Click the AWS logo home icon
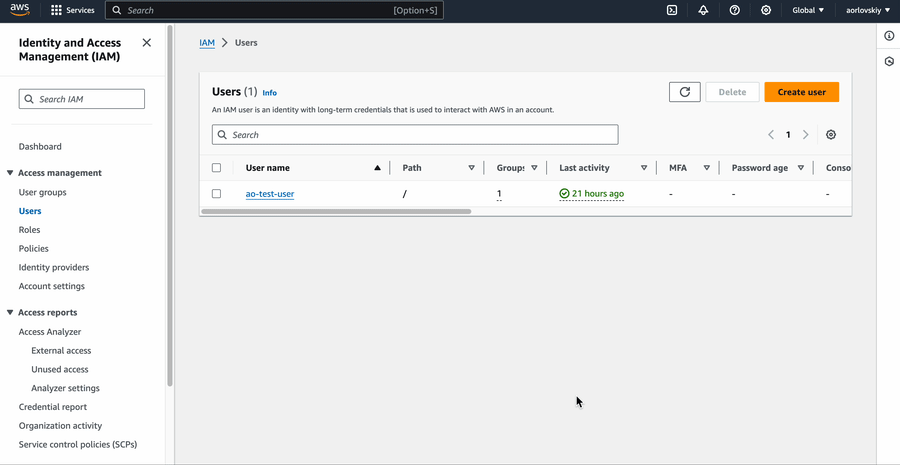Image resolution: width=900 pixels, height=465 pixels. (20, 10)
